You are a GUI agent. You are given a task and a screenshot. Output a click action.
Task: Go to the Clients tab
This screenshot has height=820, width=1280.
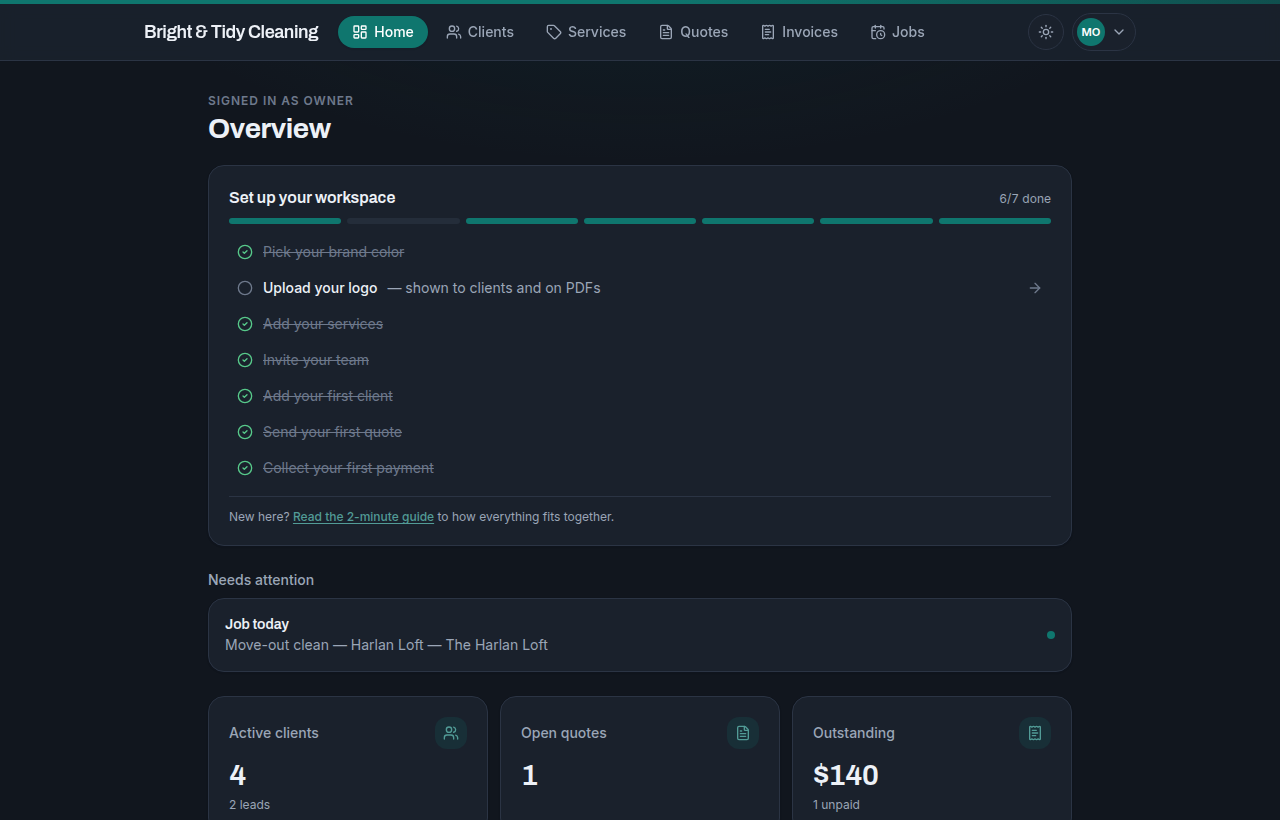(480, 32)
